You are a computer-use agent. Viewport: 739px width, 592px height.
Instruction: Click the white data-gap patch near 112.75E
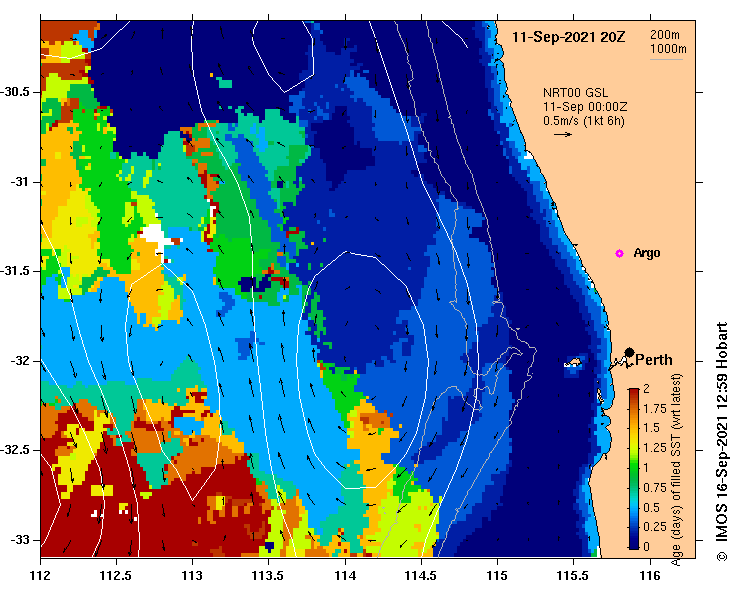pos(156,236)
